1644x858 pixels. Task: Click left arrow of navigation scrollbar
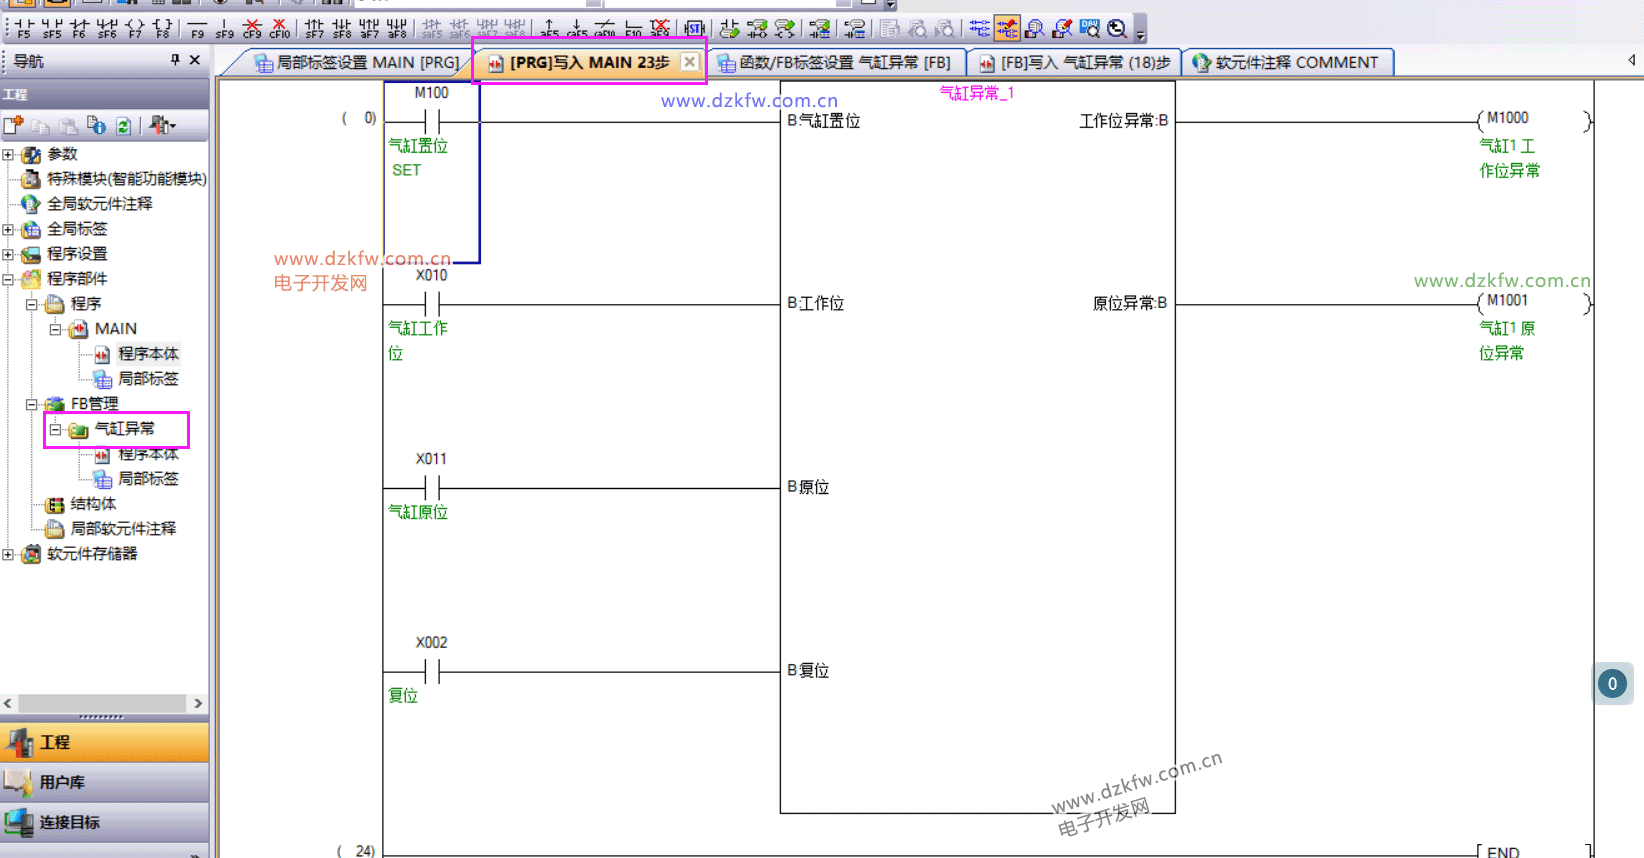point(8,703)
